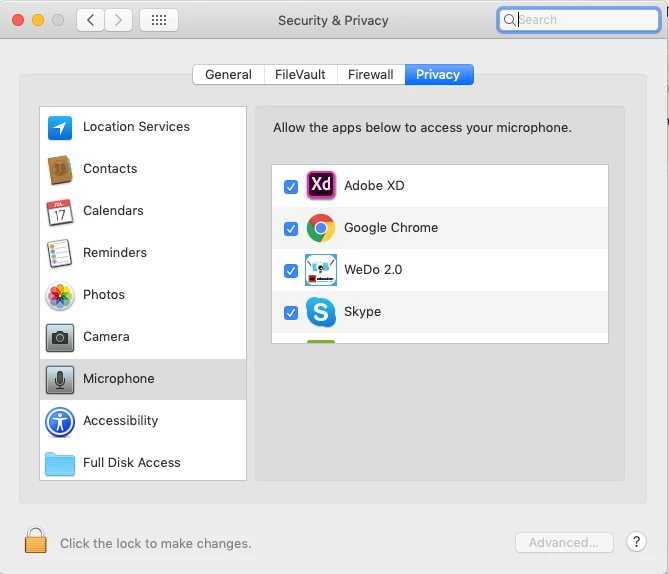Click the Advanced... button
The height and width of the screenshot is (574, 669).
[x=564, y=542]
